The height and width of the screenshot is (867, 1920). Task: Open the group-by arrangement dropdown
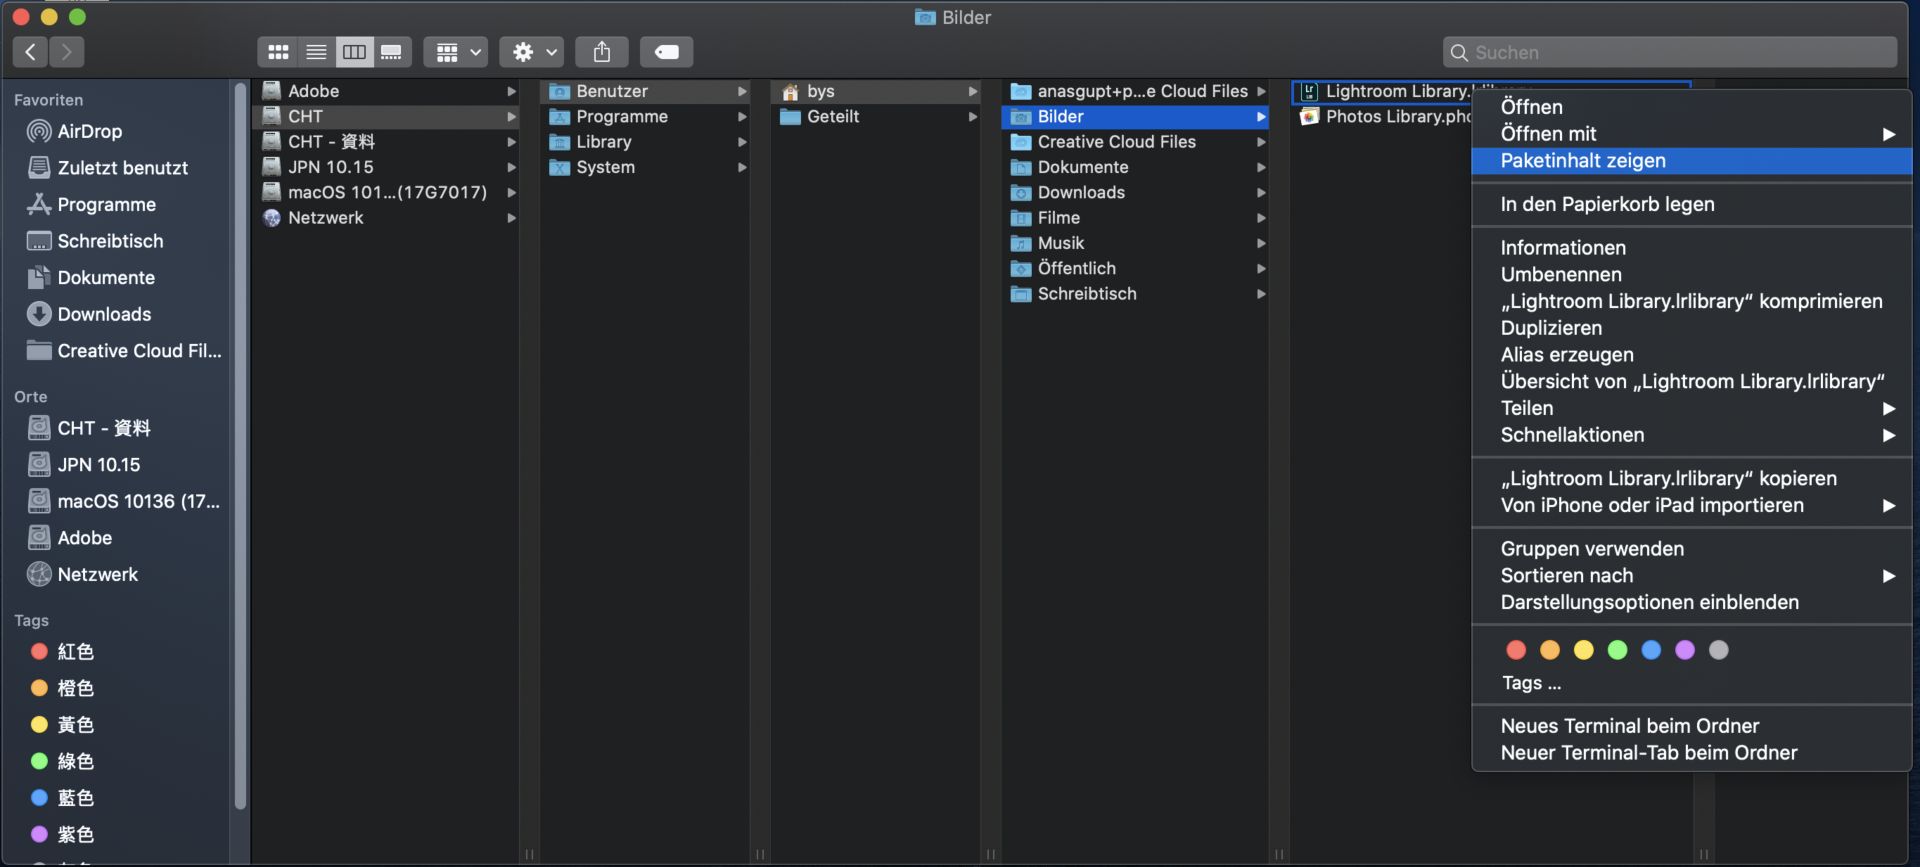pos(456,52)
